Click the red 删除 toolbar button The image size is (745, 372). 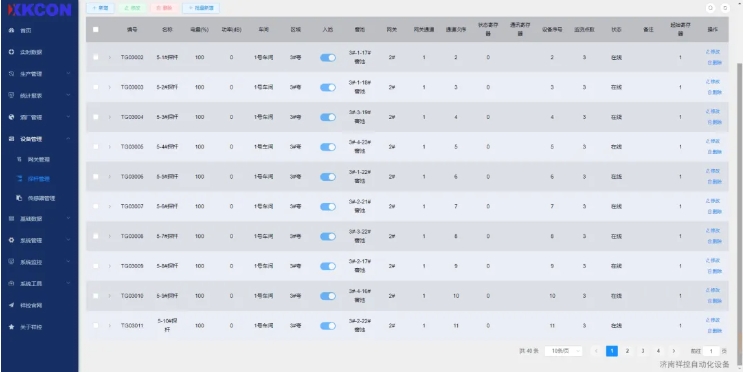click(x=164, y=8)
